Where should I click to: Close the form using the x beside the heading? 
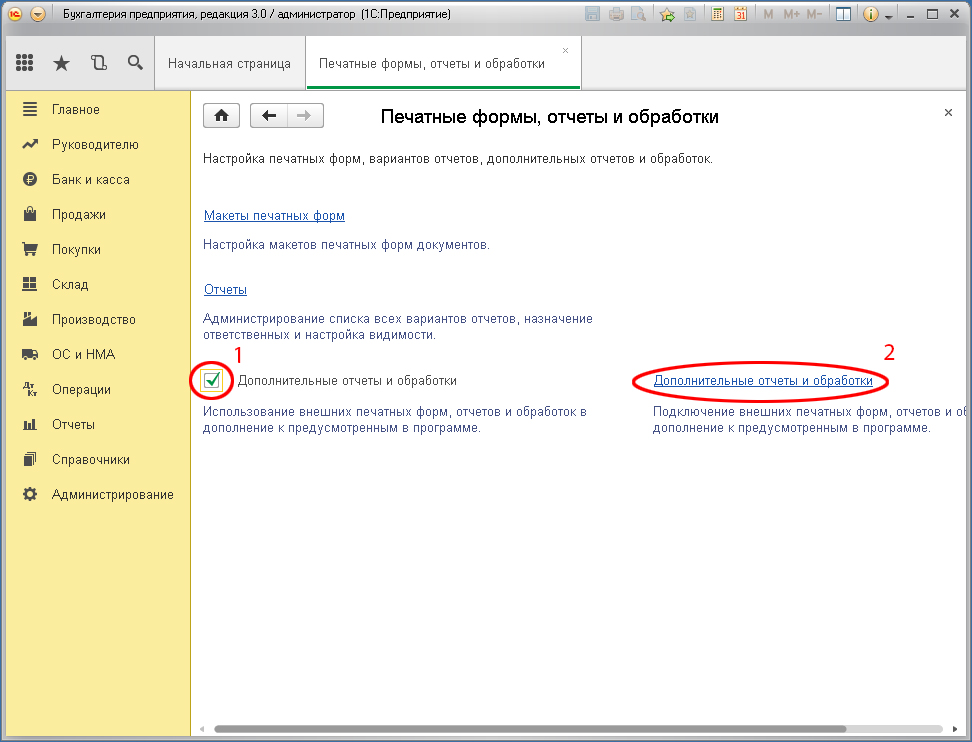click(x=948, y=112)
